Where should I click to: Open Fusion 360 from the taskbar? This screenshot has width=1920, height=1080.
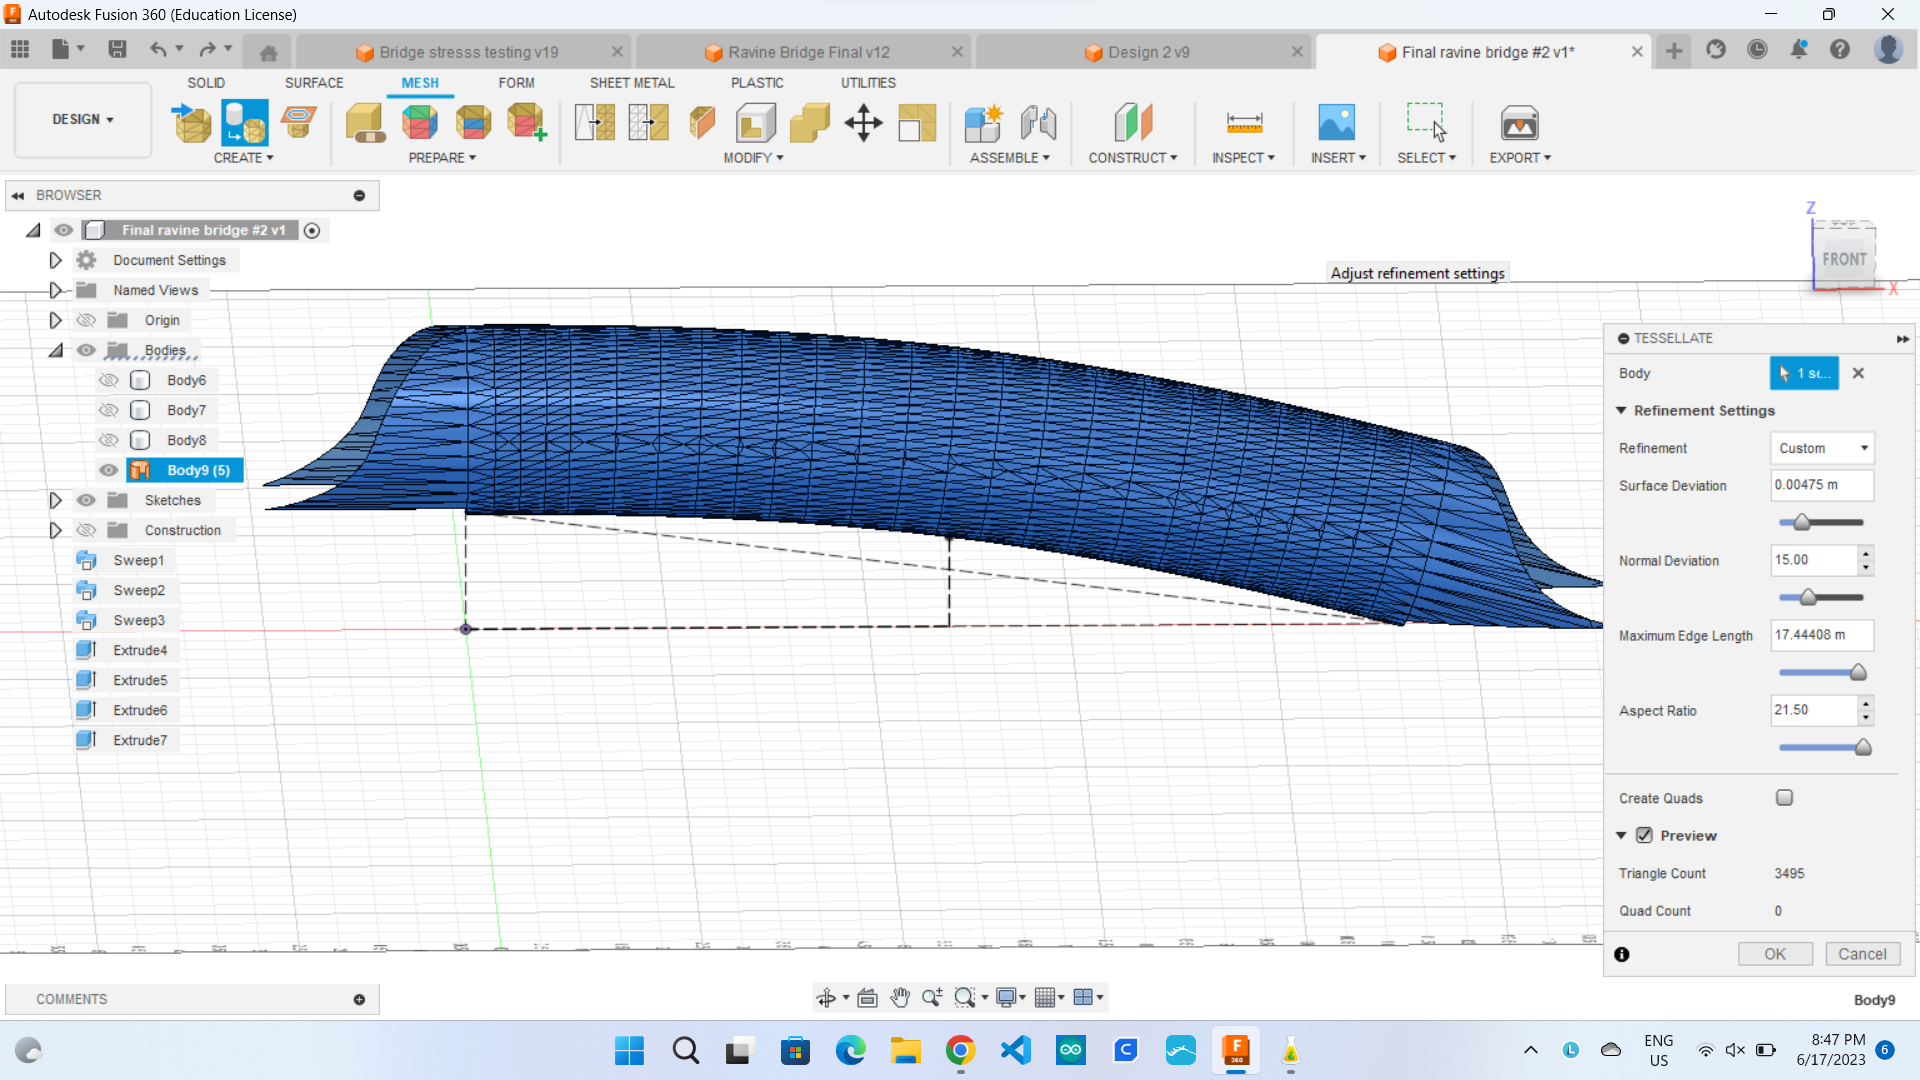(1236, 1050)
